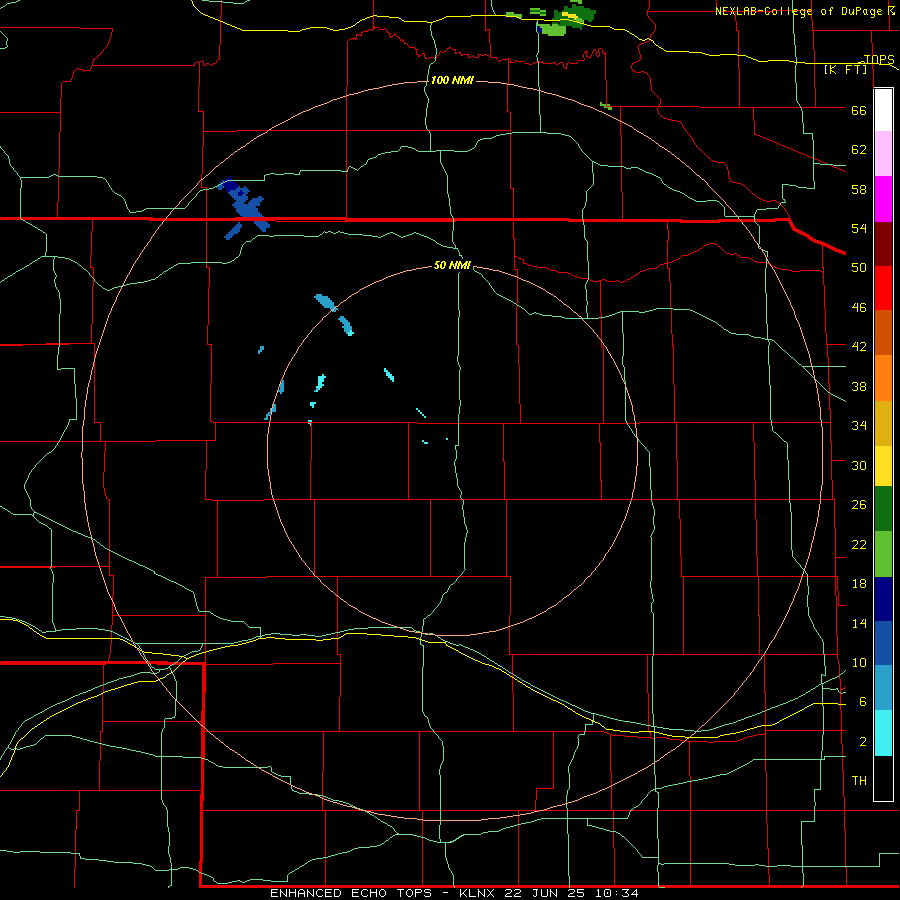The height and width of the screenshot is (900, 900).
Task: Click the 50 NMI range ring label
Action: click(452, 265)
